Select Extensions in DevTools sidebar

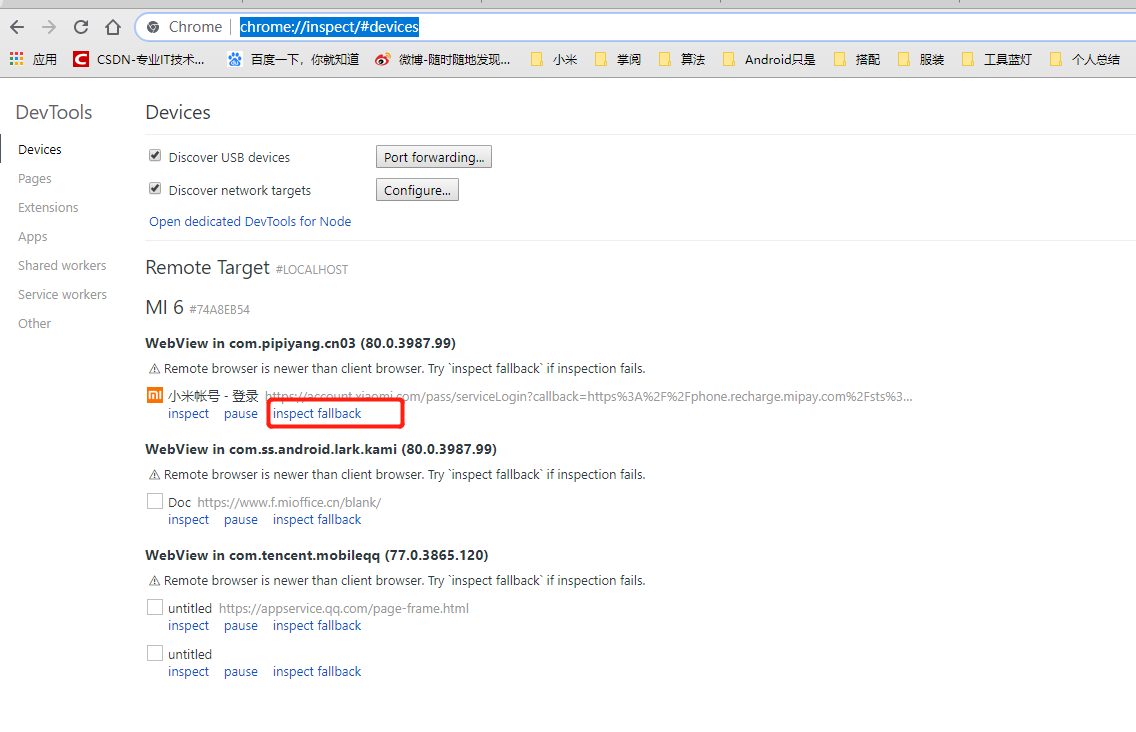coord(48,207)
